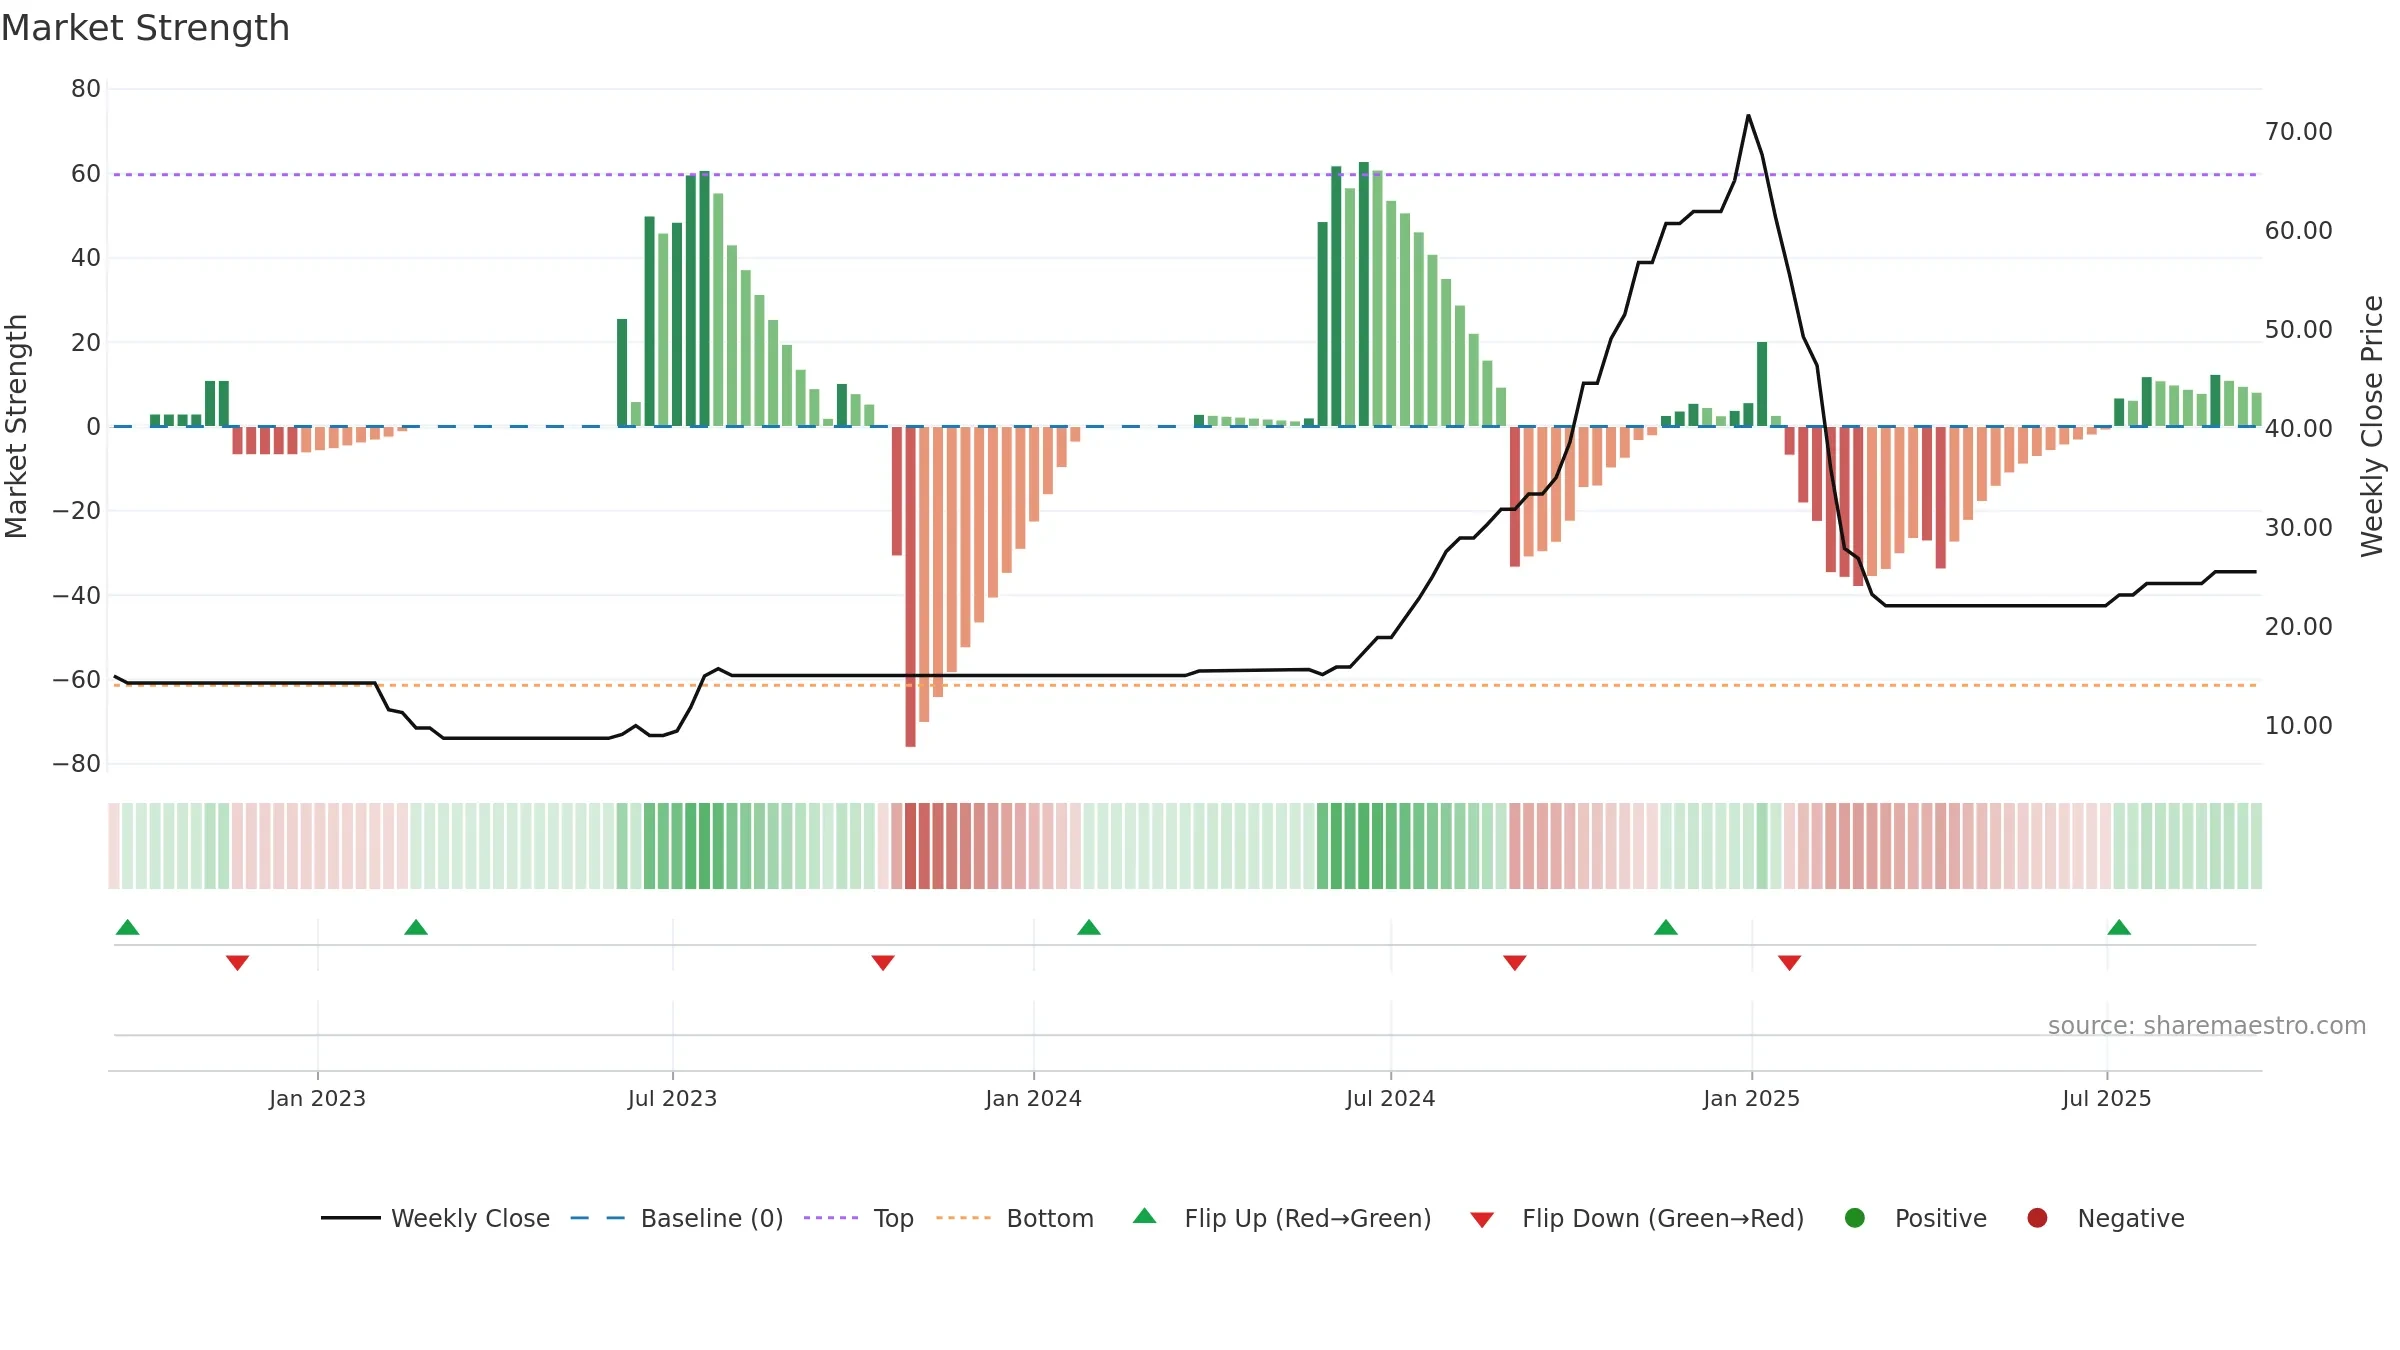Click the 10.00 right-axis price label
The image size is (2400, 1350).
[2299, 725]
